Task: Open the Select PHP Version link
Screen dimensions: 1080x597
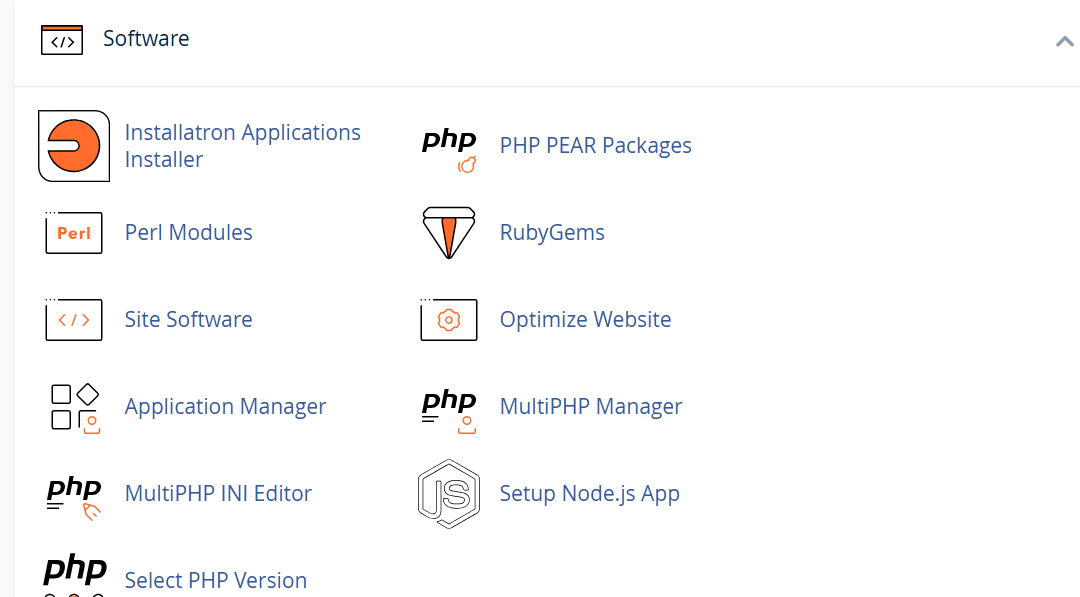Action: 216,580
